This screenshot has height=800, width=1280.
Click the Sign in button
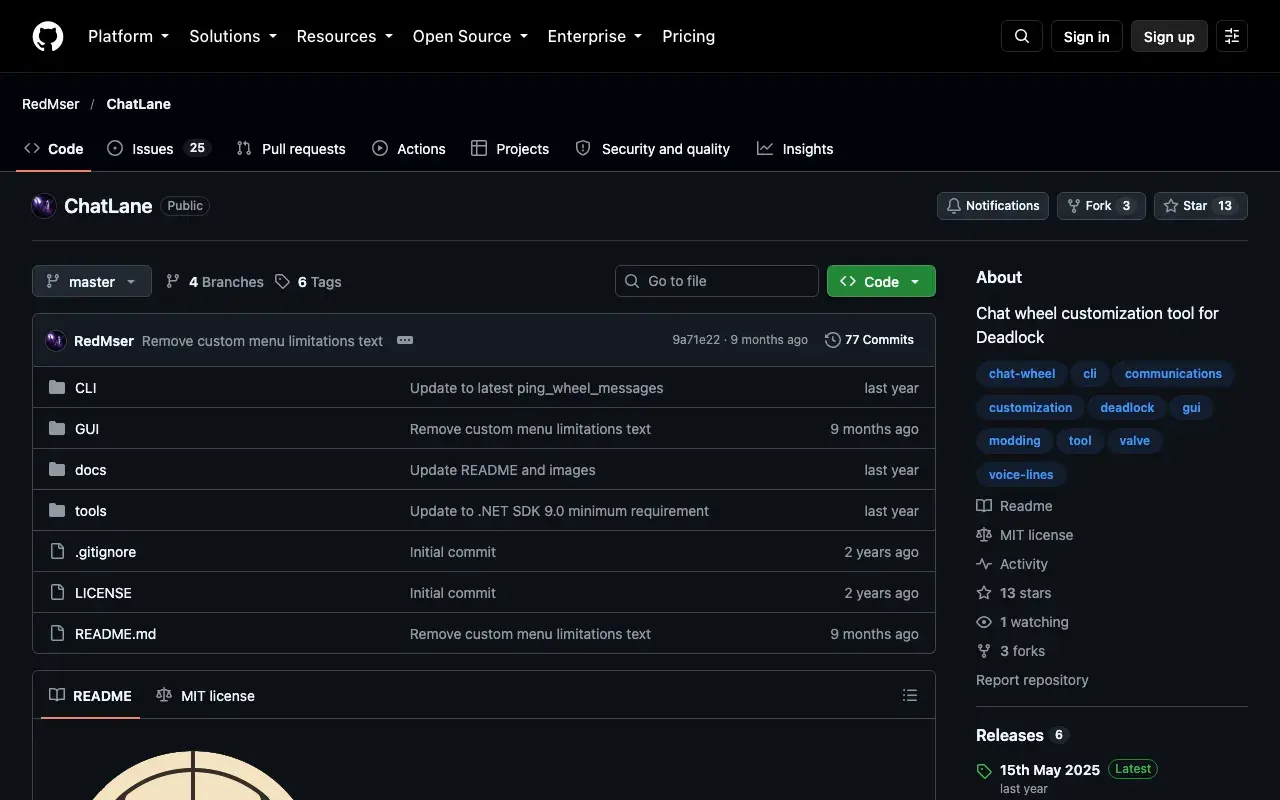click(x=1087, y=36)
